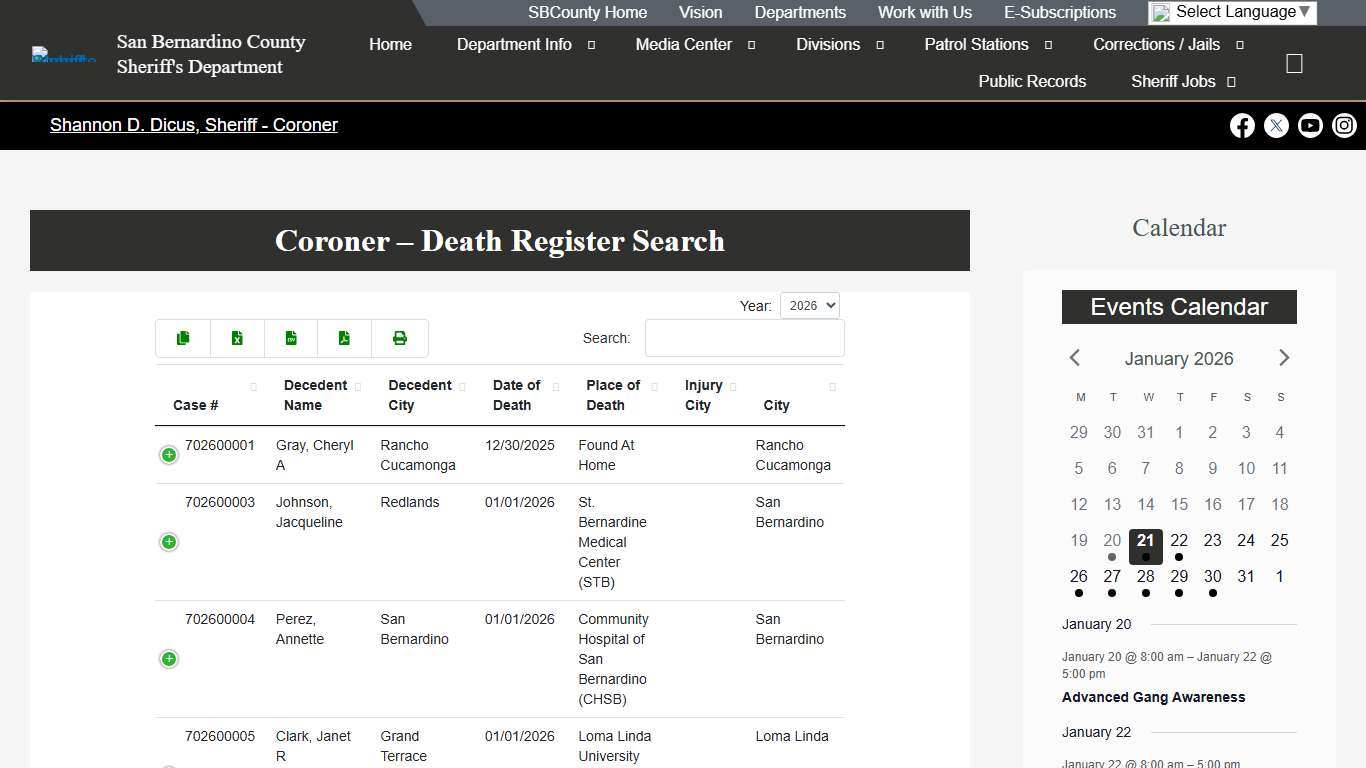Advance calendar to February 2026
This screenshot has height=768, width=1366.
1284,357
